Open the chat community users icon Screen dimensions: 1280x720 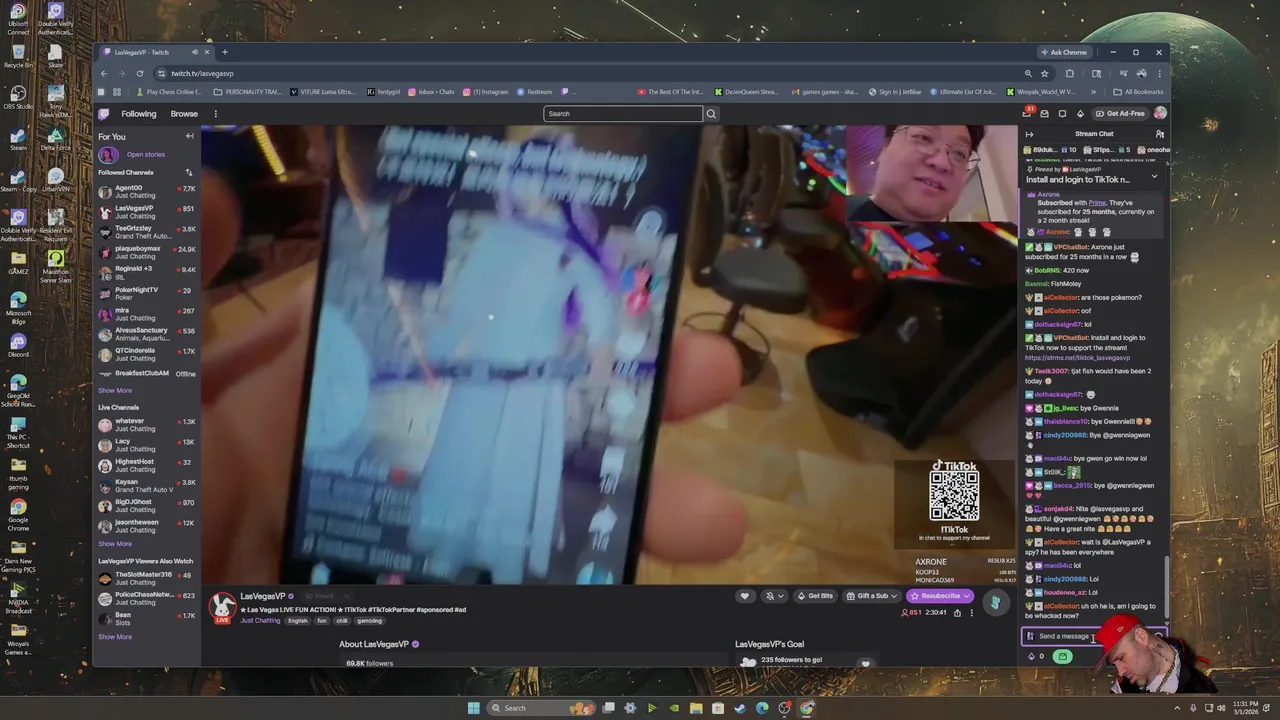tap(1160, 134)
